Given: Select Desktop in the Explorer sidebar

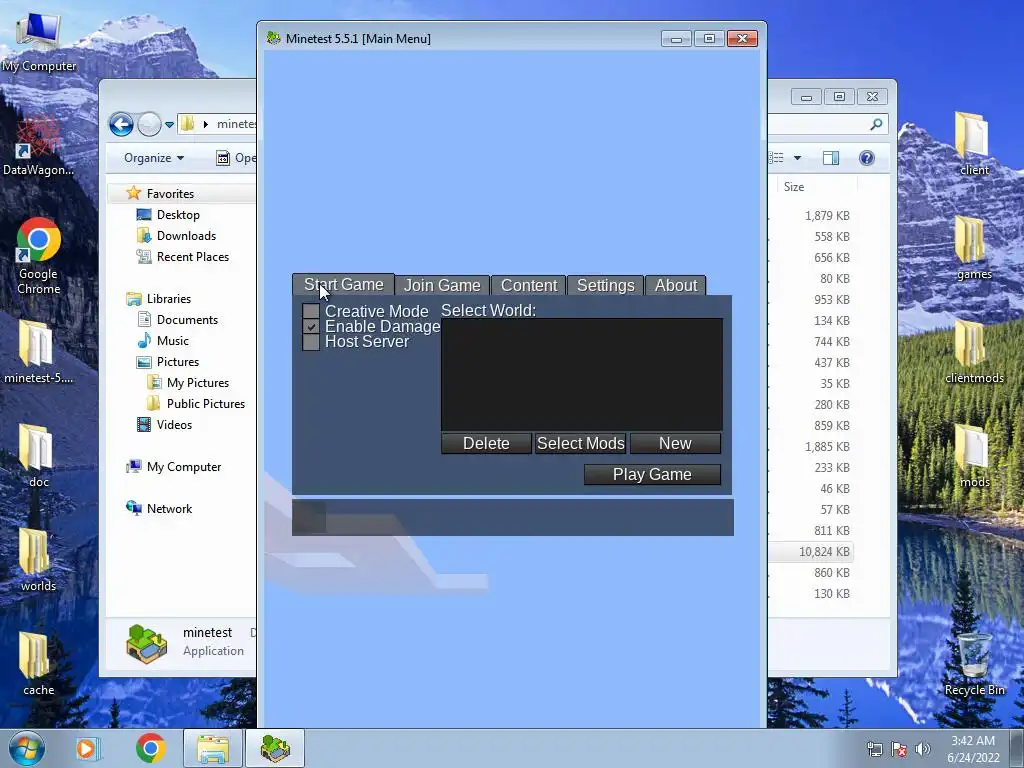Looking at the screenshot, I should pos(178,215).
